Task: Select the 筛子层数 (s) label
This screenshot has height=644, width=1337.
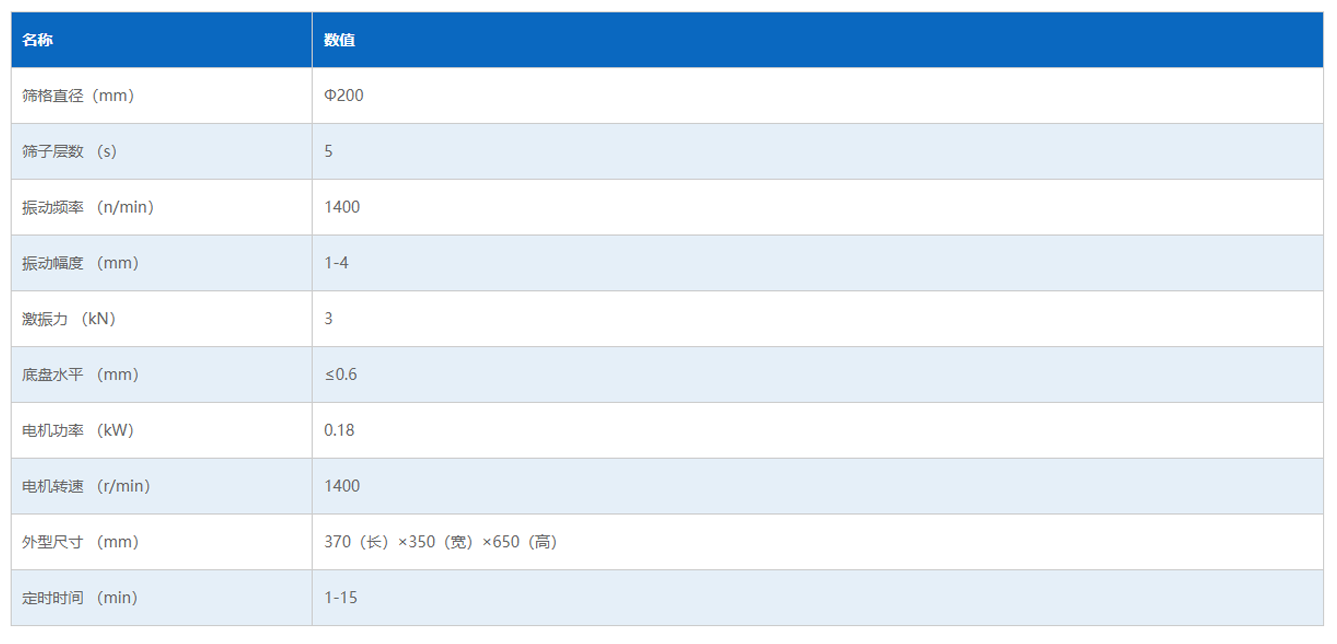Action: (69, 152)
